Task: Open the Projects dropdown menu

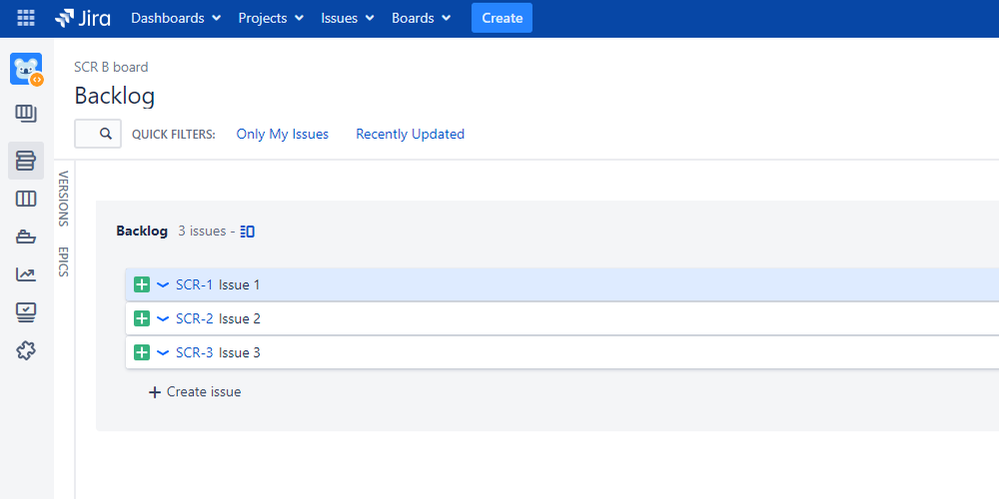Action: (x=271, y=18)
